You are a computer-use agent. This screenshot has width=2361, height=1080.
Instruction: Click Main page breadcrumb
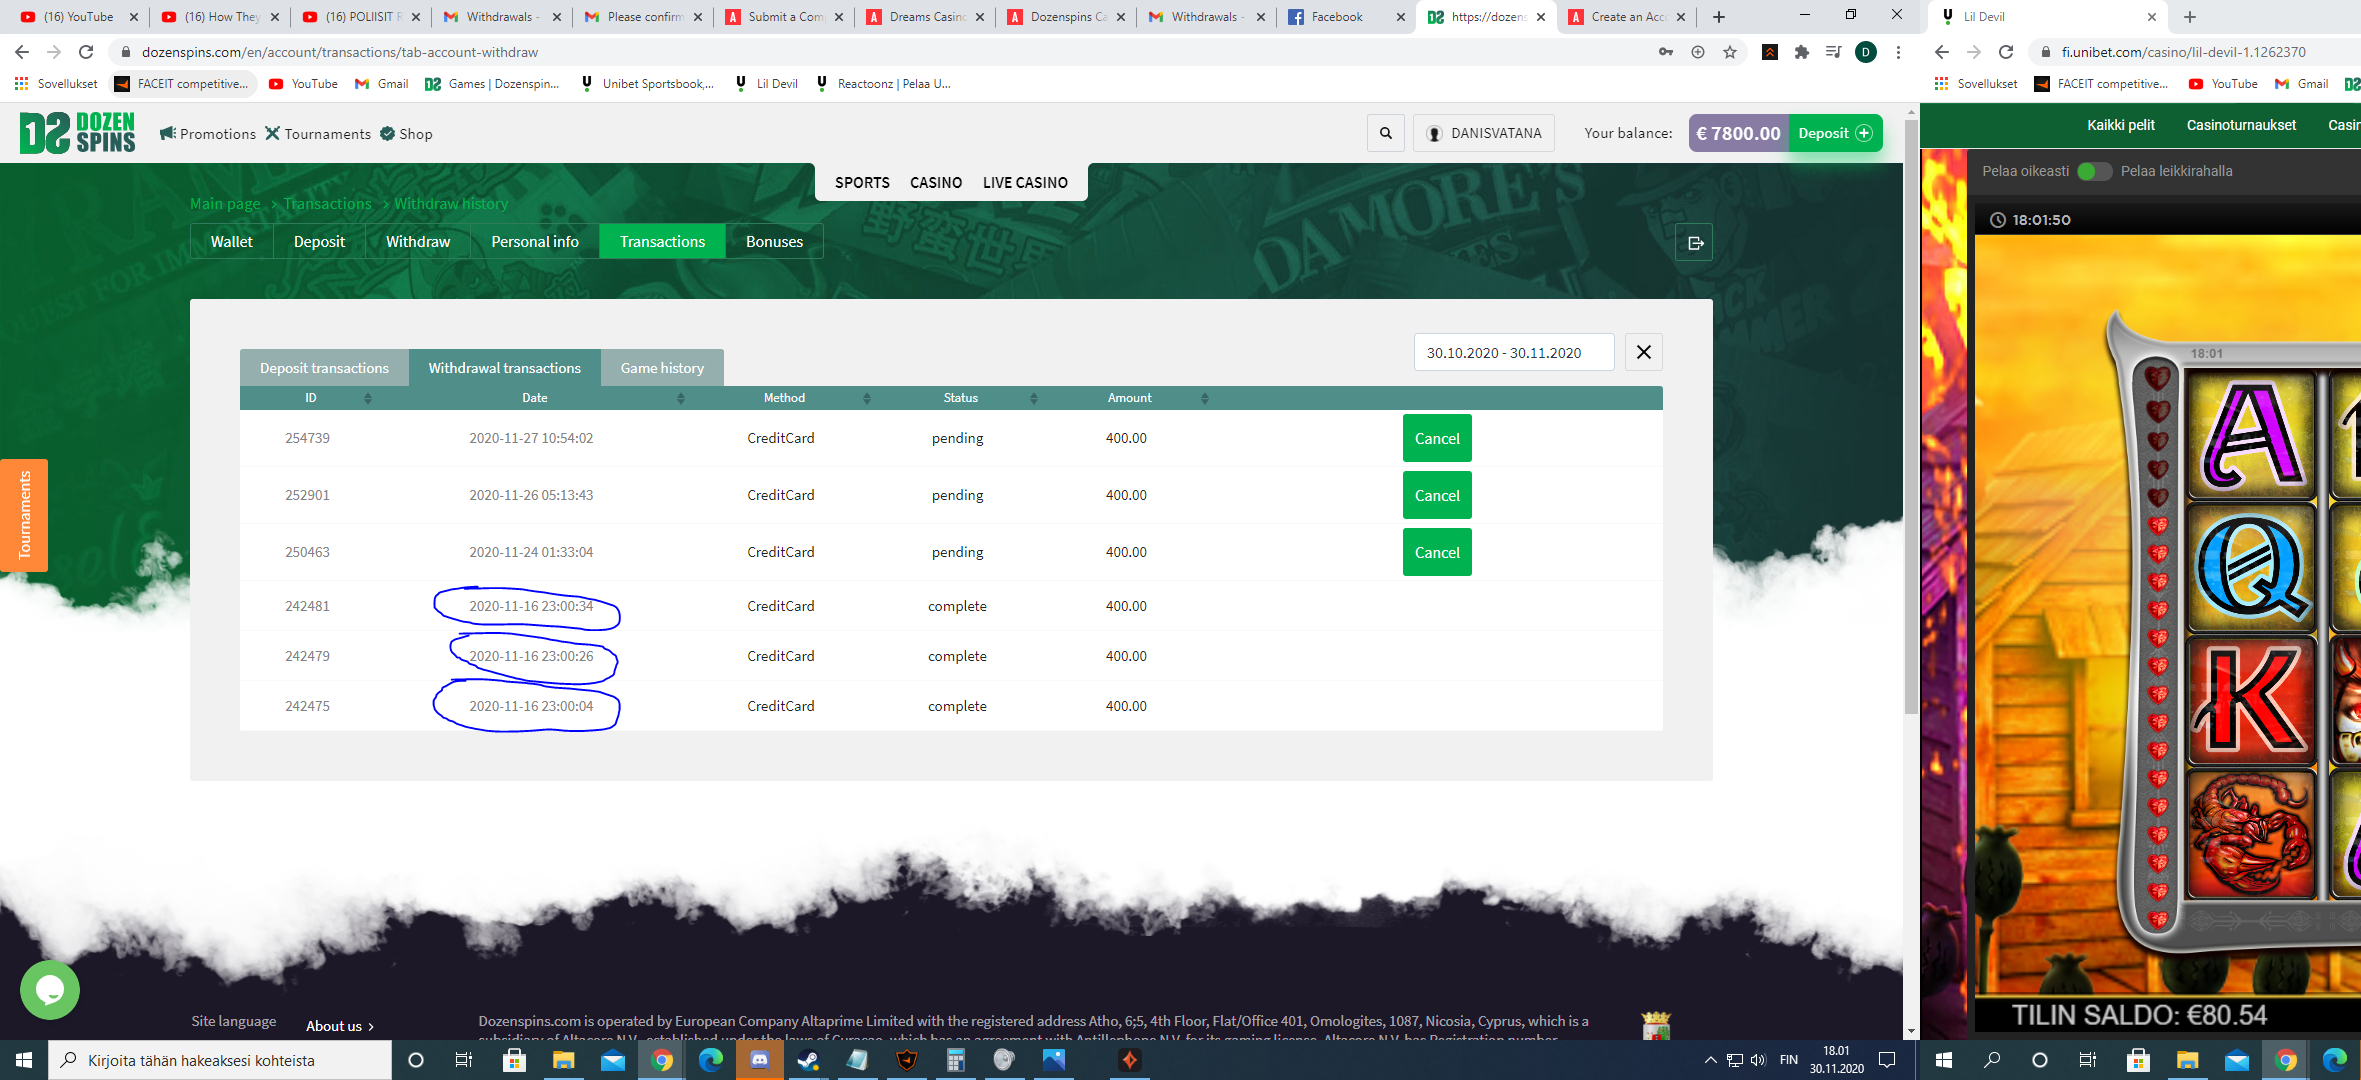[x=225, y=204]
